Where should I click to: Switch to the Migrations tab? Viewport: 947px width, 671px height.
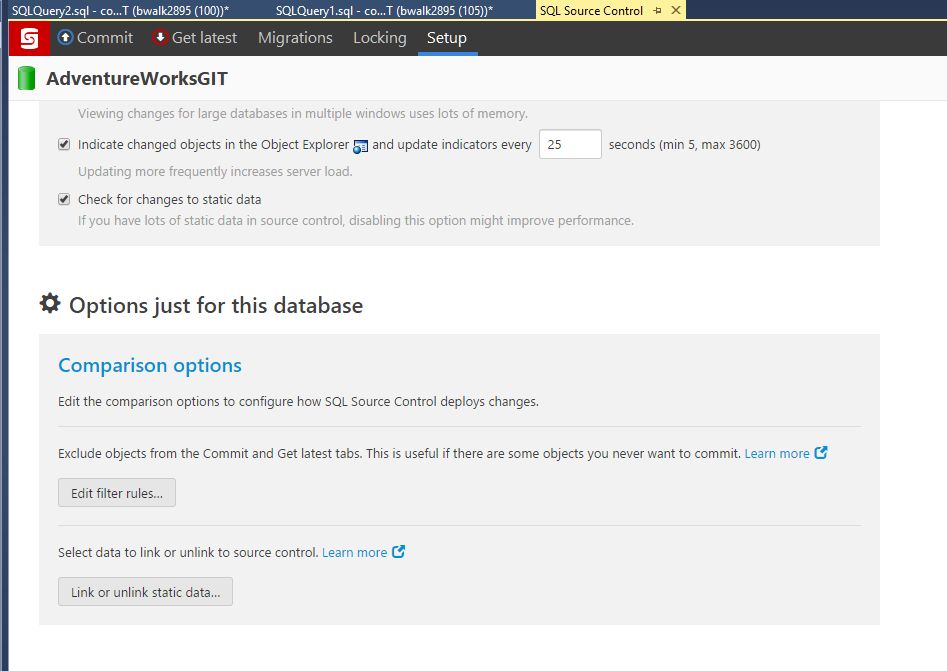(295, 37)
